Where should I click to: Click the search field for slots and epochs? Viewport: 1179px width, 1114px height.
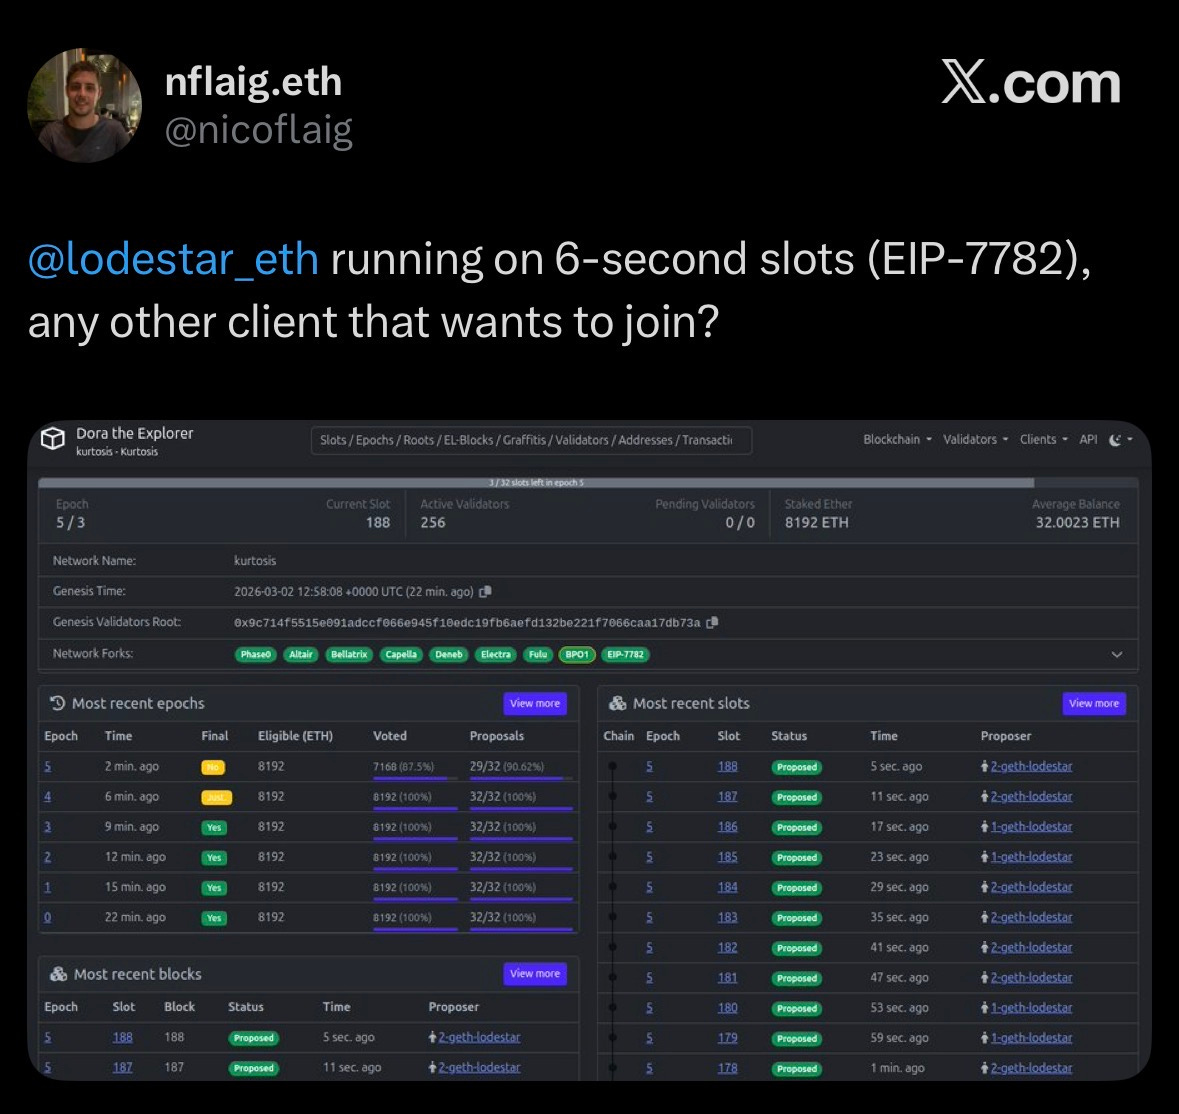pyautogui.click(x=531, y=440)
